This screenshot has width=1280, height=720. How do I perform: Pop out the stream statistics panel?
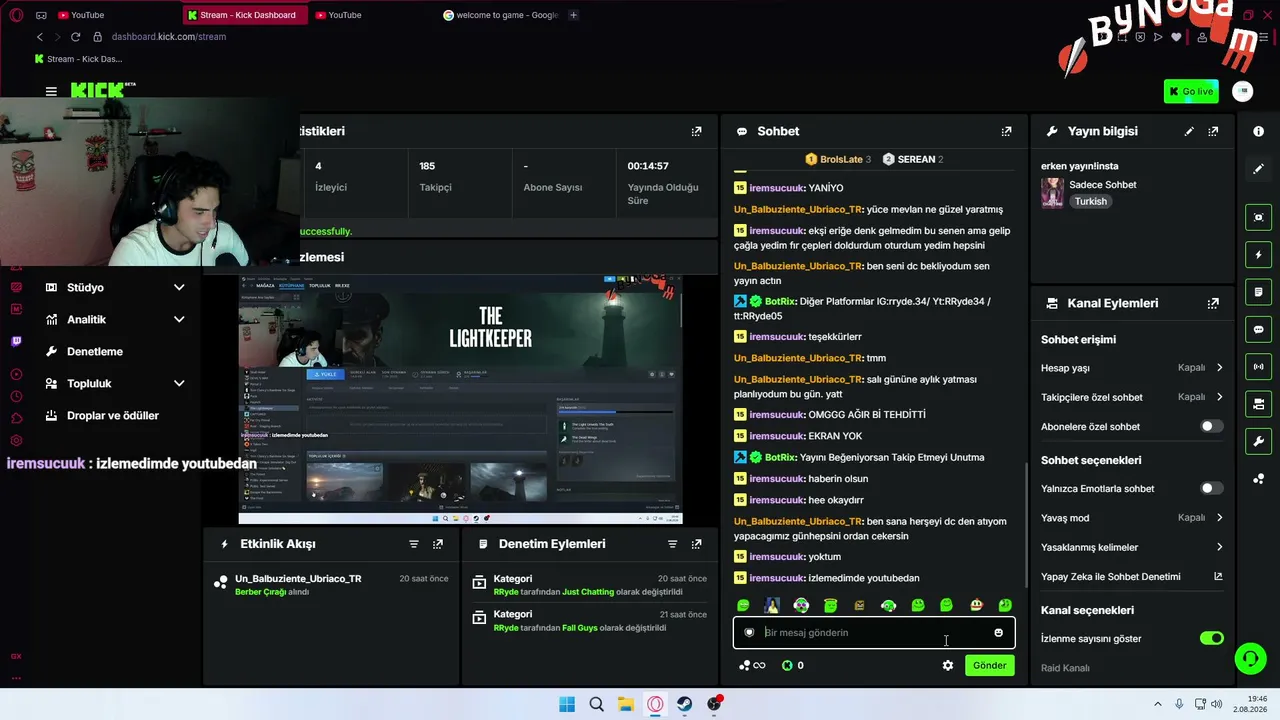696,131
